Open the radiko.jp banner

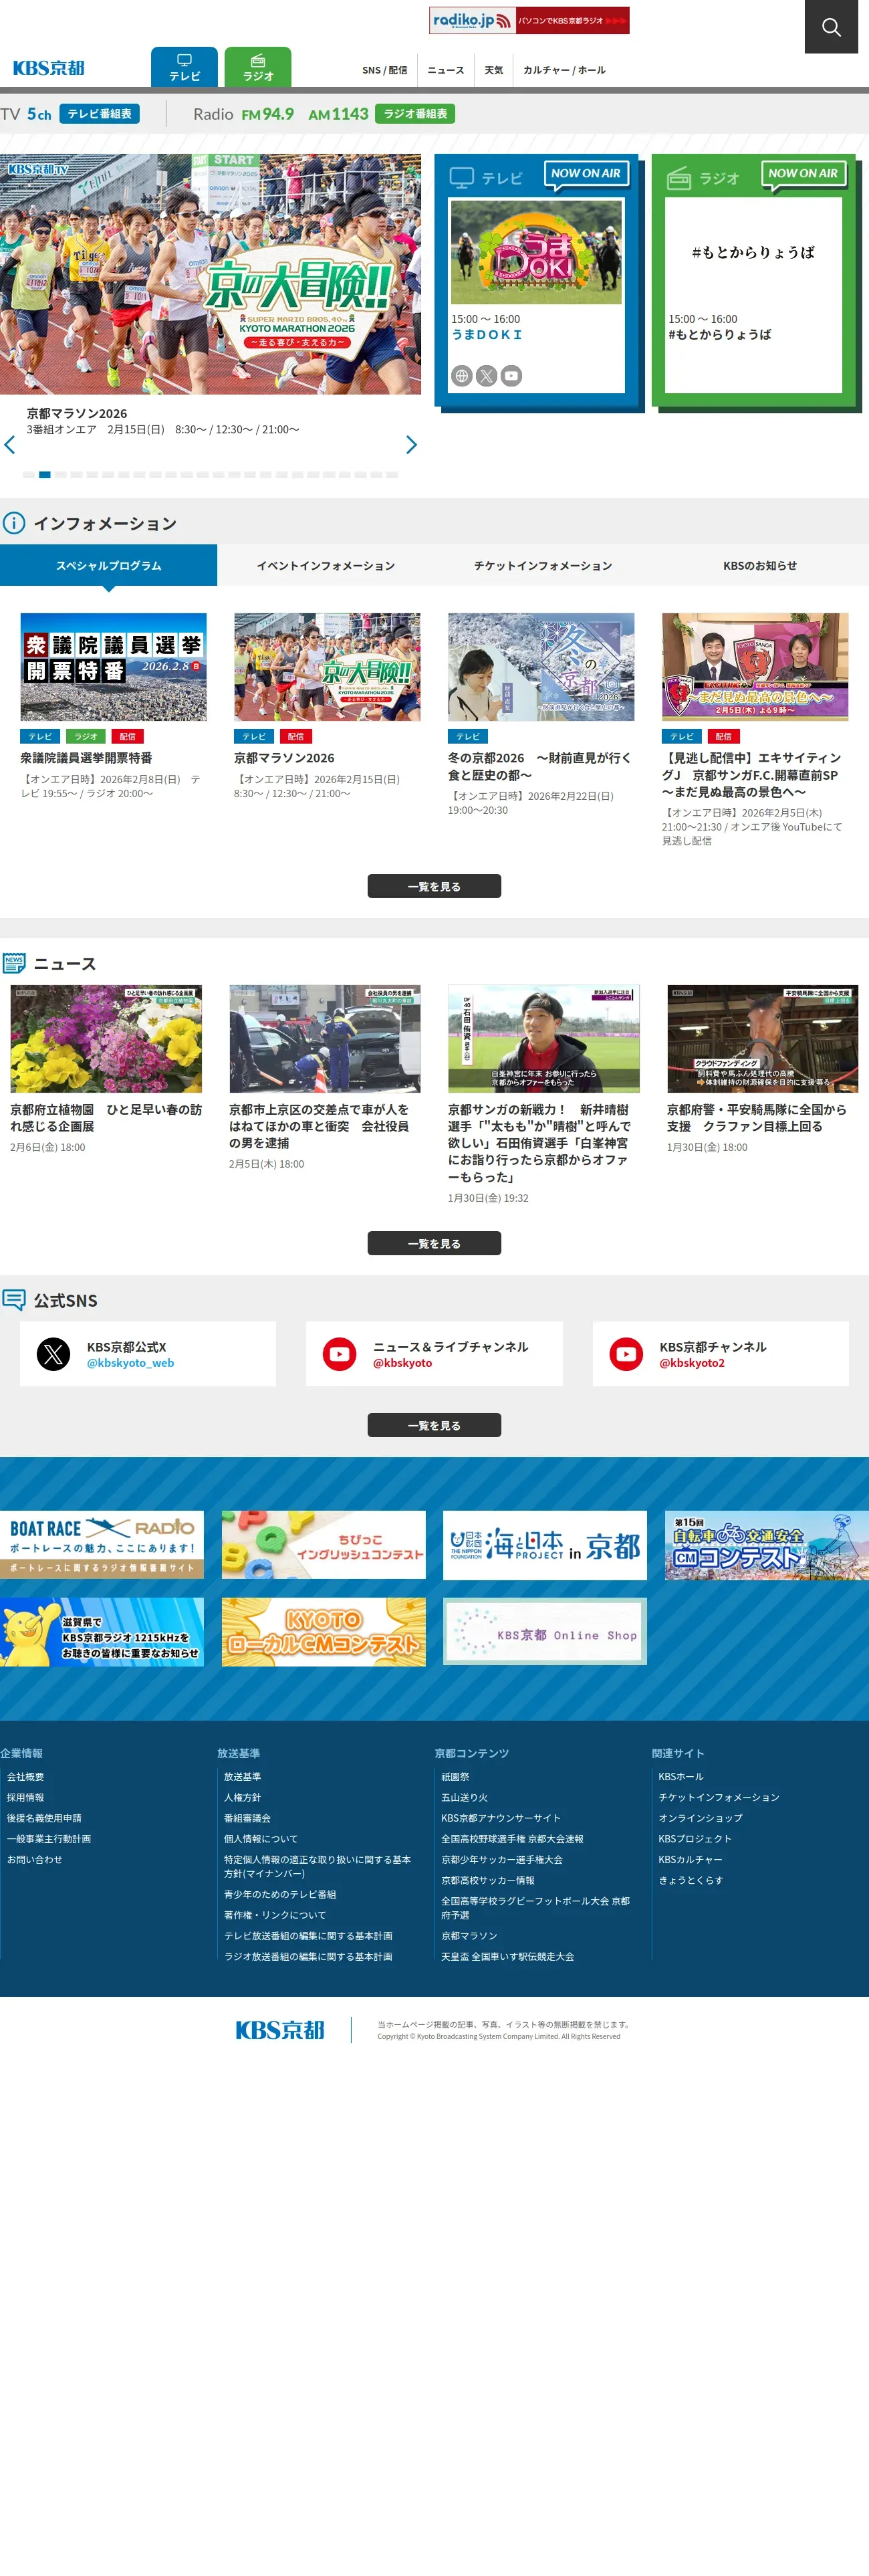click(x=529, y=20)
